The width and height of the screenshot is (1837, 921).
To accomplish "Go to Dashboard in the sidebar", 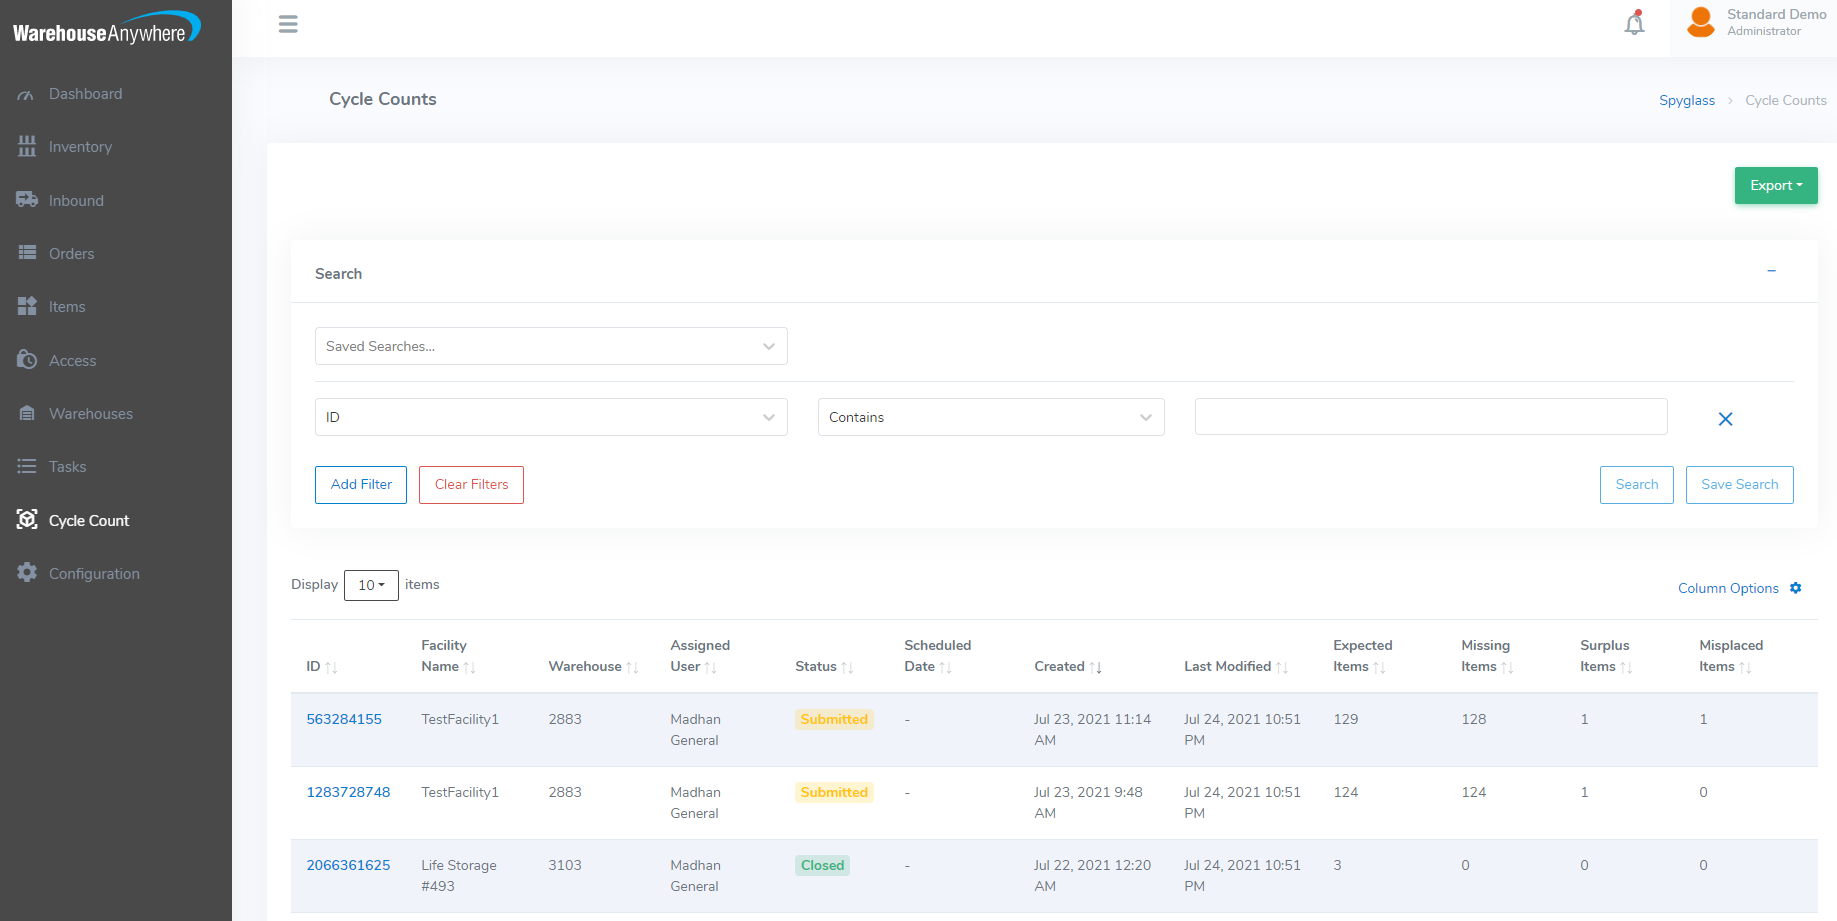I will (85, 94).
